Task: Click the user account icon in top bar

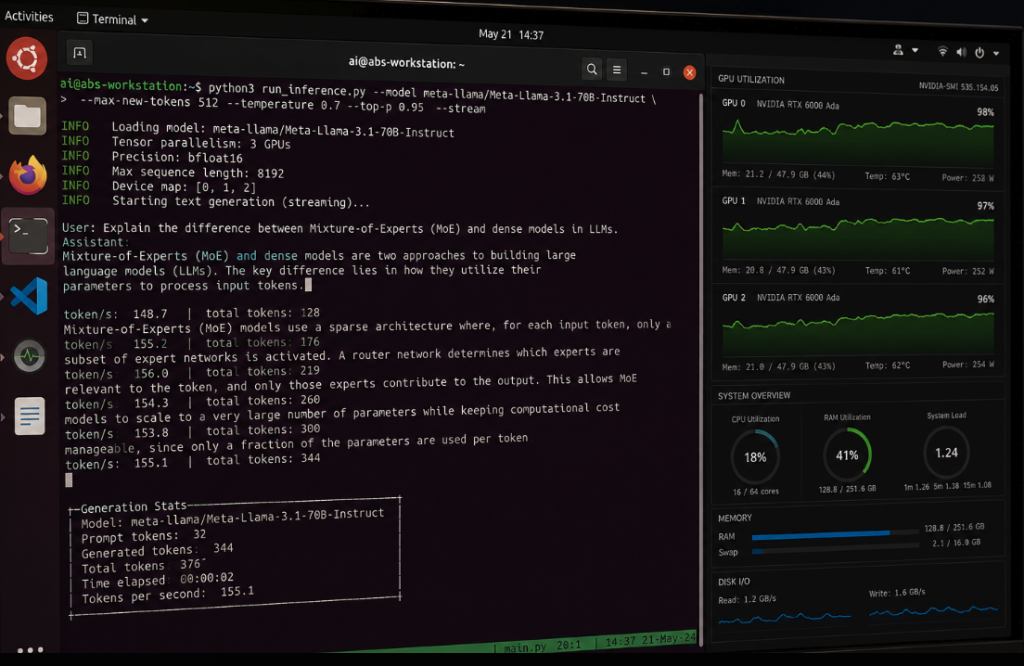Action: point(898,50)
